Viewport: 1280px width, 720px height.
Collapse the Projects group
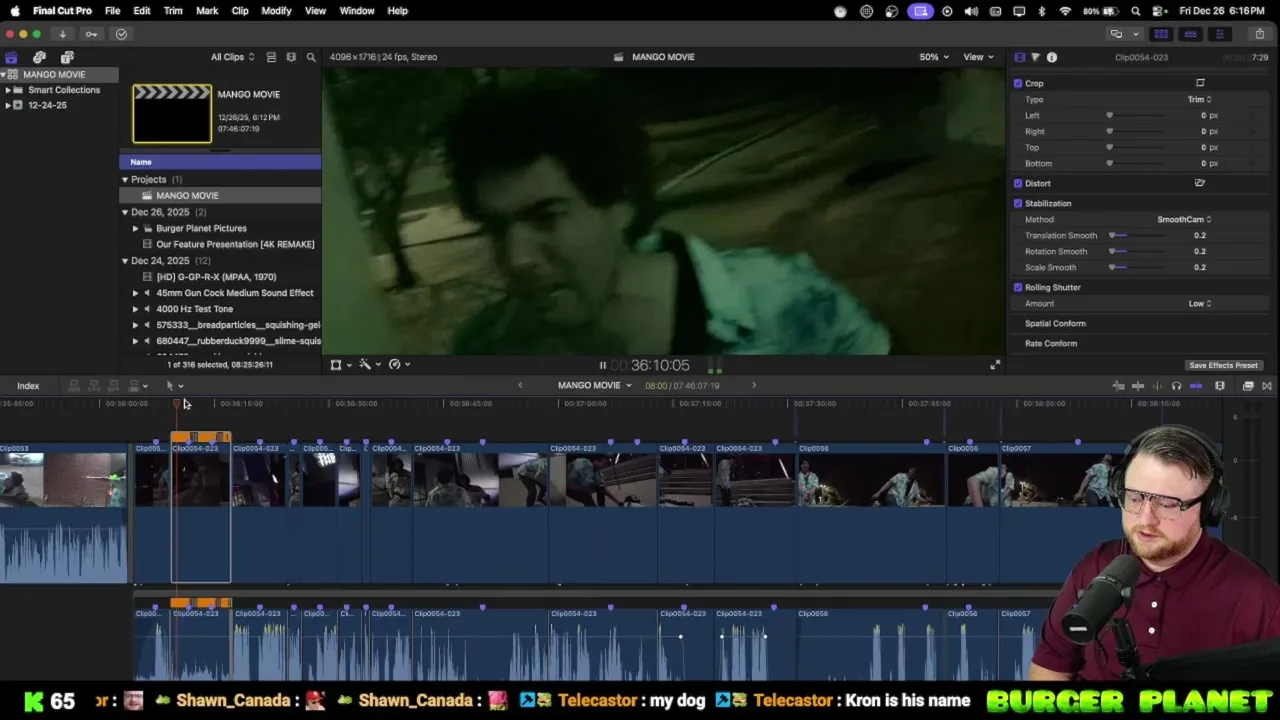click(x=125, y=179)
